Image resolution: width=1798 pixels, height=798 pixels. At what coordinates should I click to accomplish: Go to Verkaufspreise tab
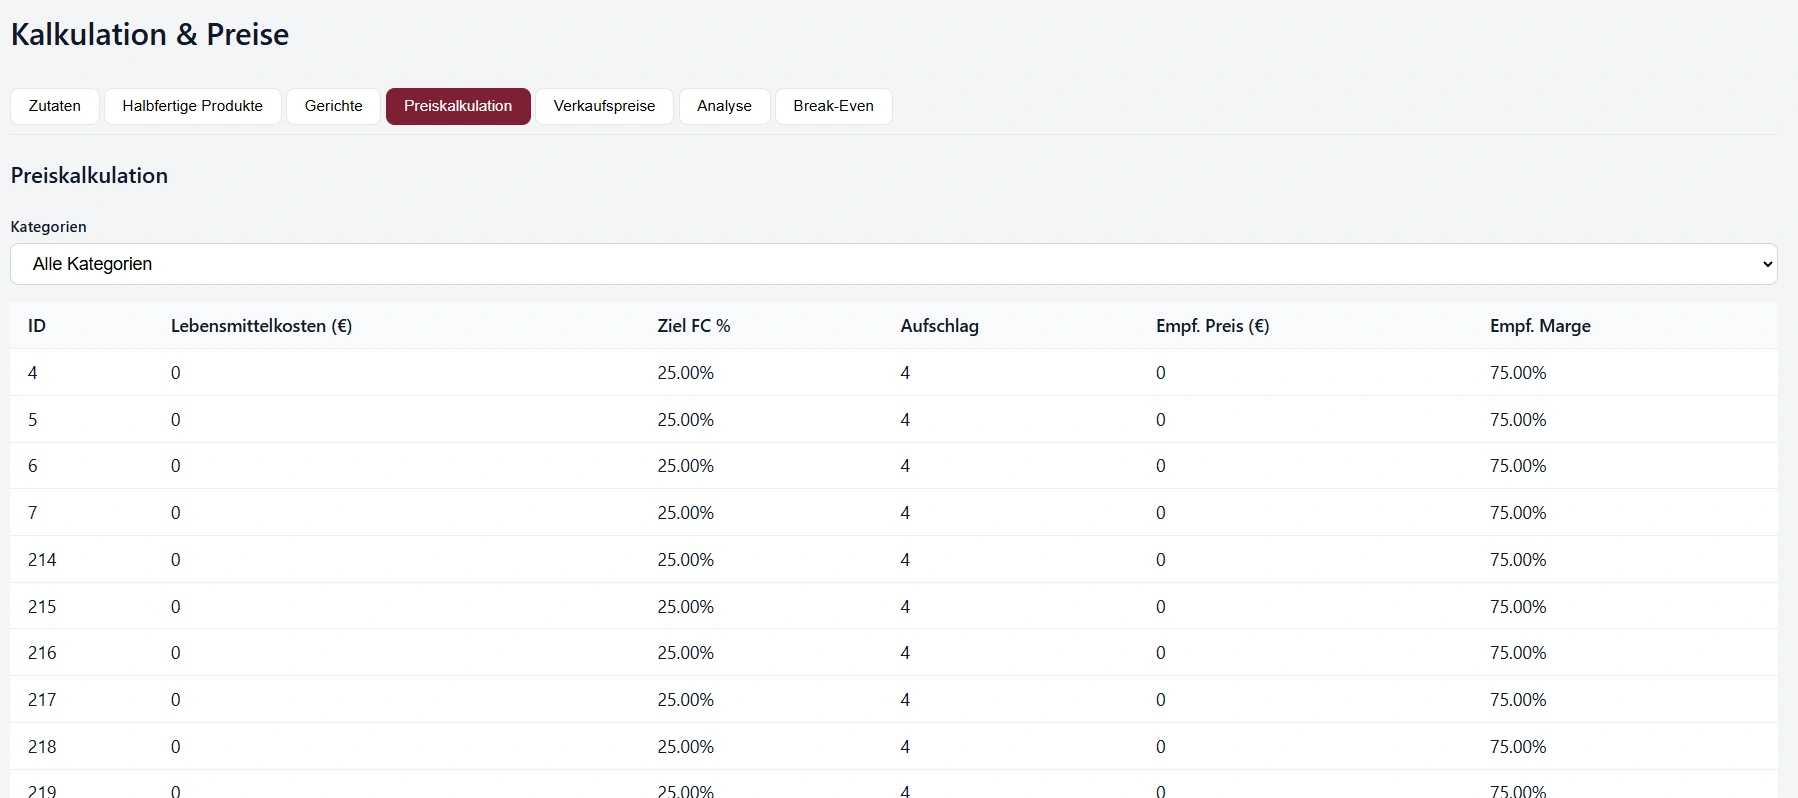[x=605, y=106]
